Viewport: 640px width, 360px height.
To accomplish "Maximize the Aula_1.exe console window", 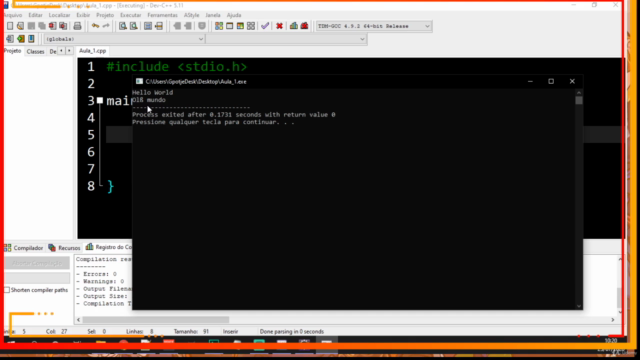I will (x=551, y=82).
